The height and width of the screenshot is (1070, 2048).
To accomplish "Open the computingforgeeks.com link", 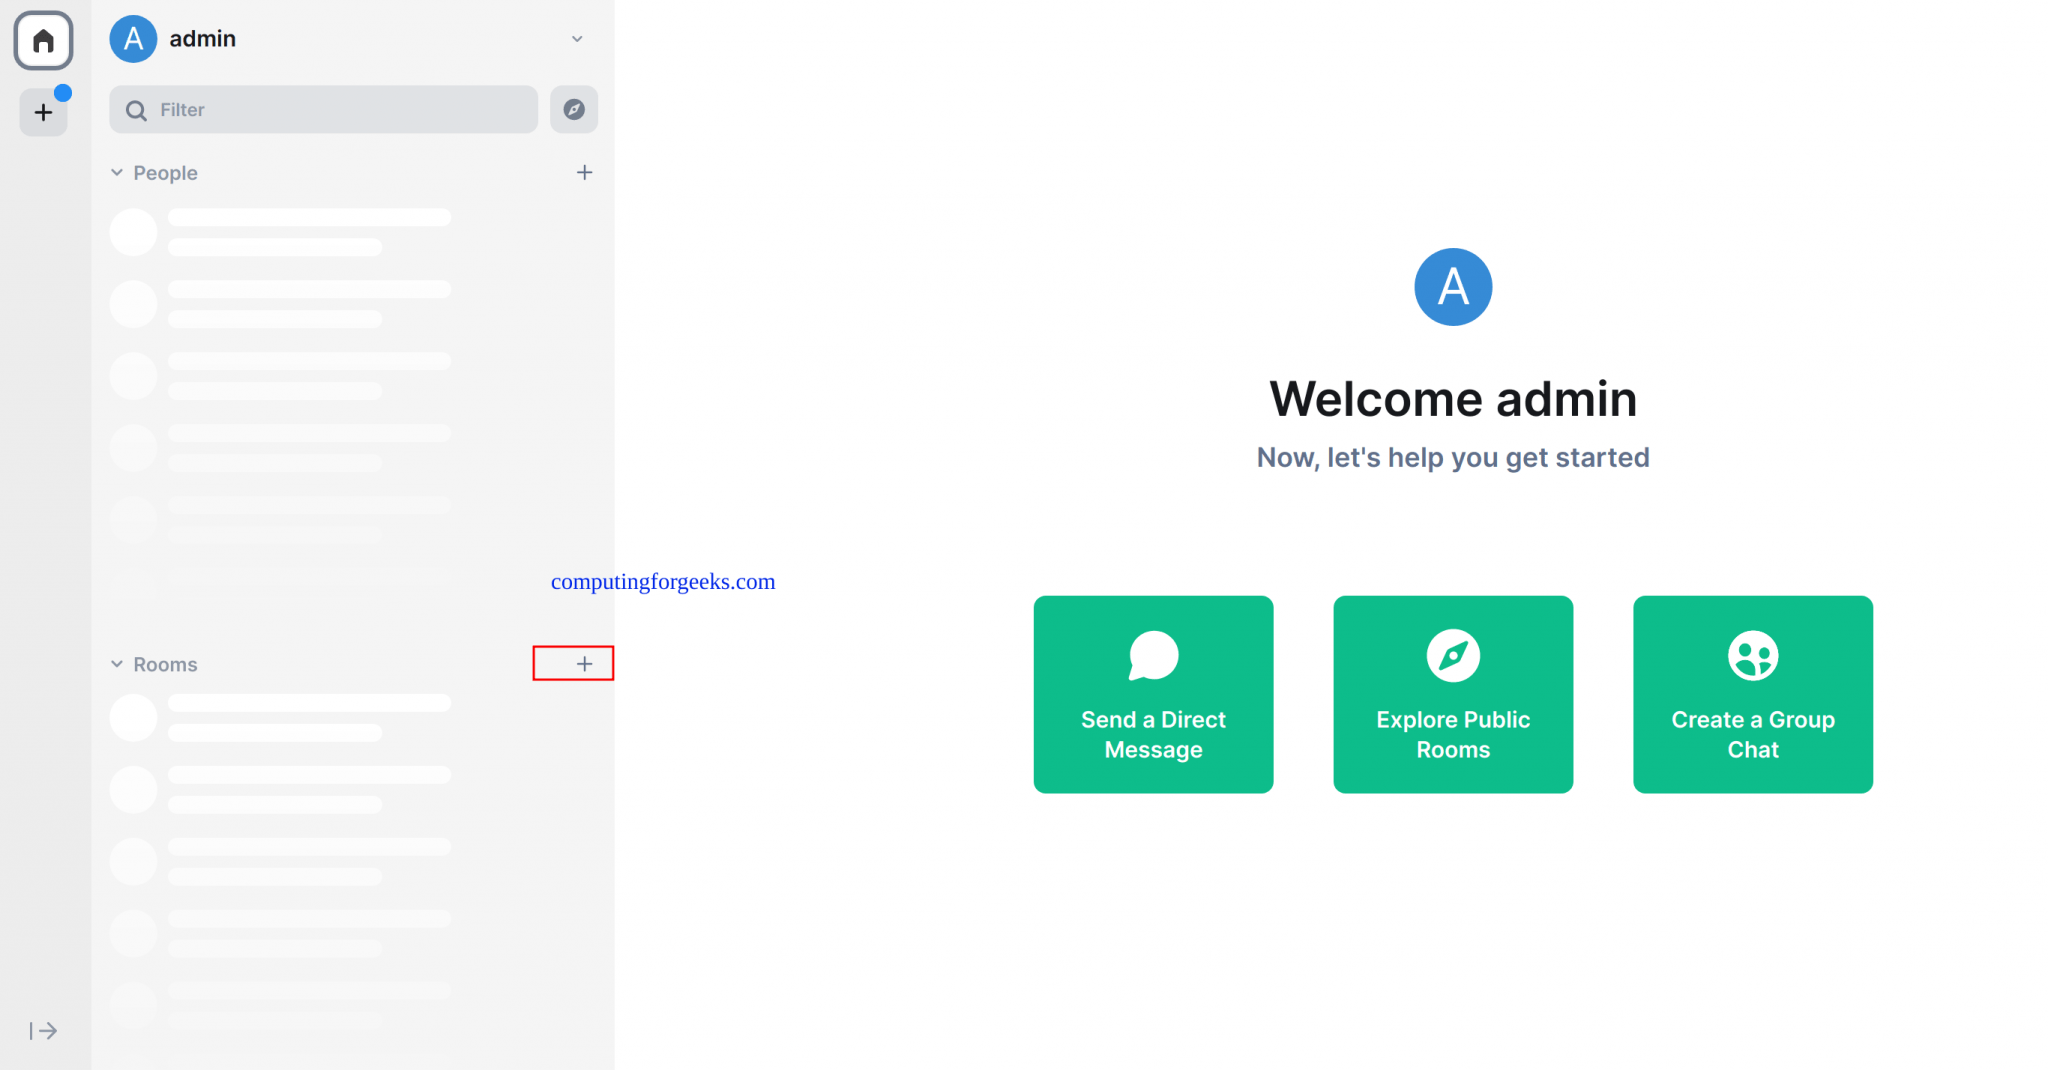I will point(662,581).
